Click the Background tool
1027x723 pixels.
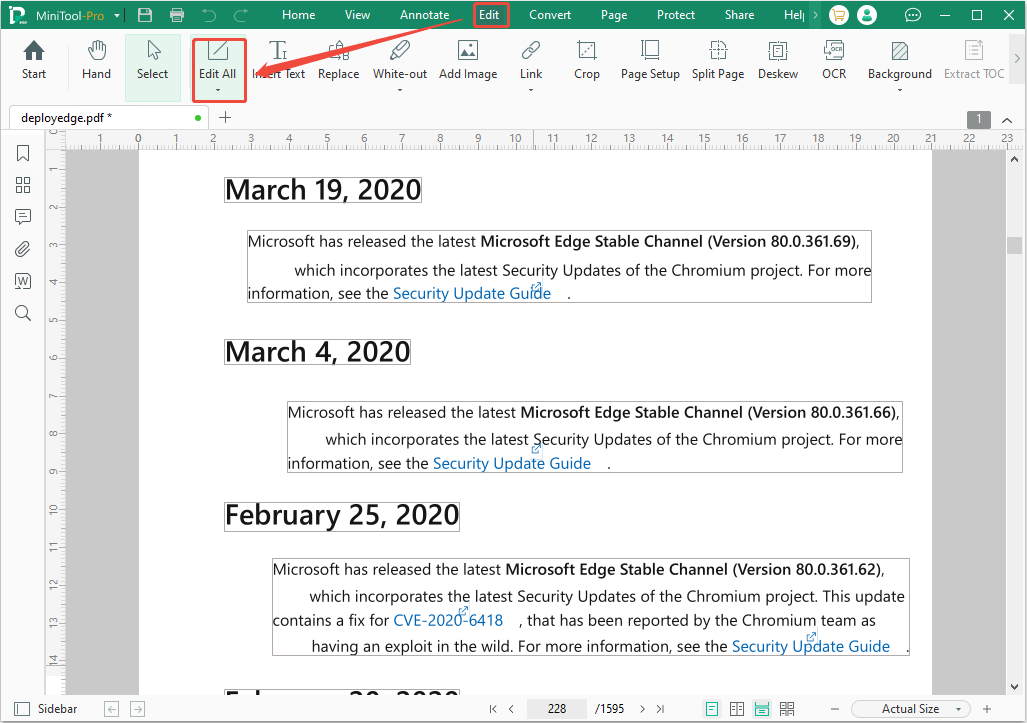click(899, 60)
